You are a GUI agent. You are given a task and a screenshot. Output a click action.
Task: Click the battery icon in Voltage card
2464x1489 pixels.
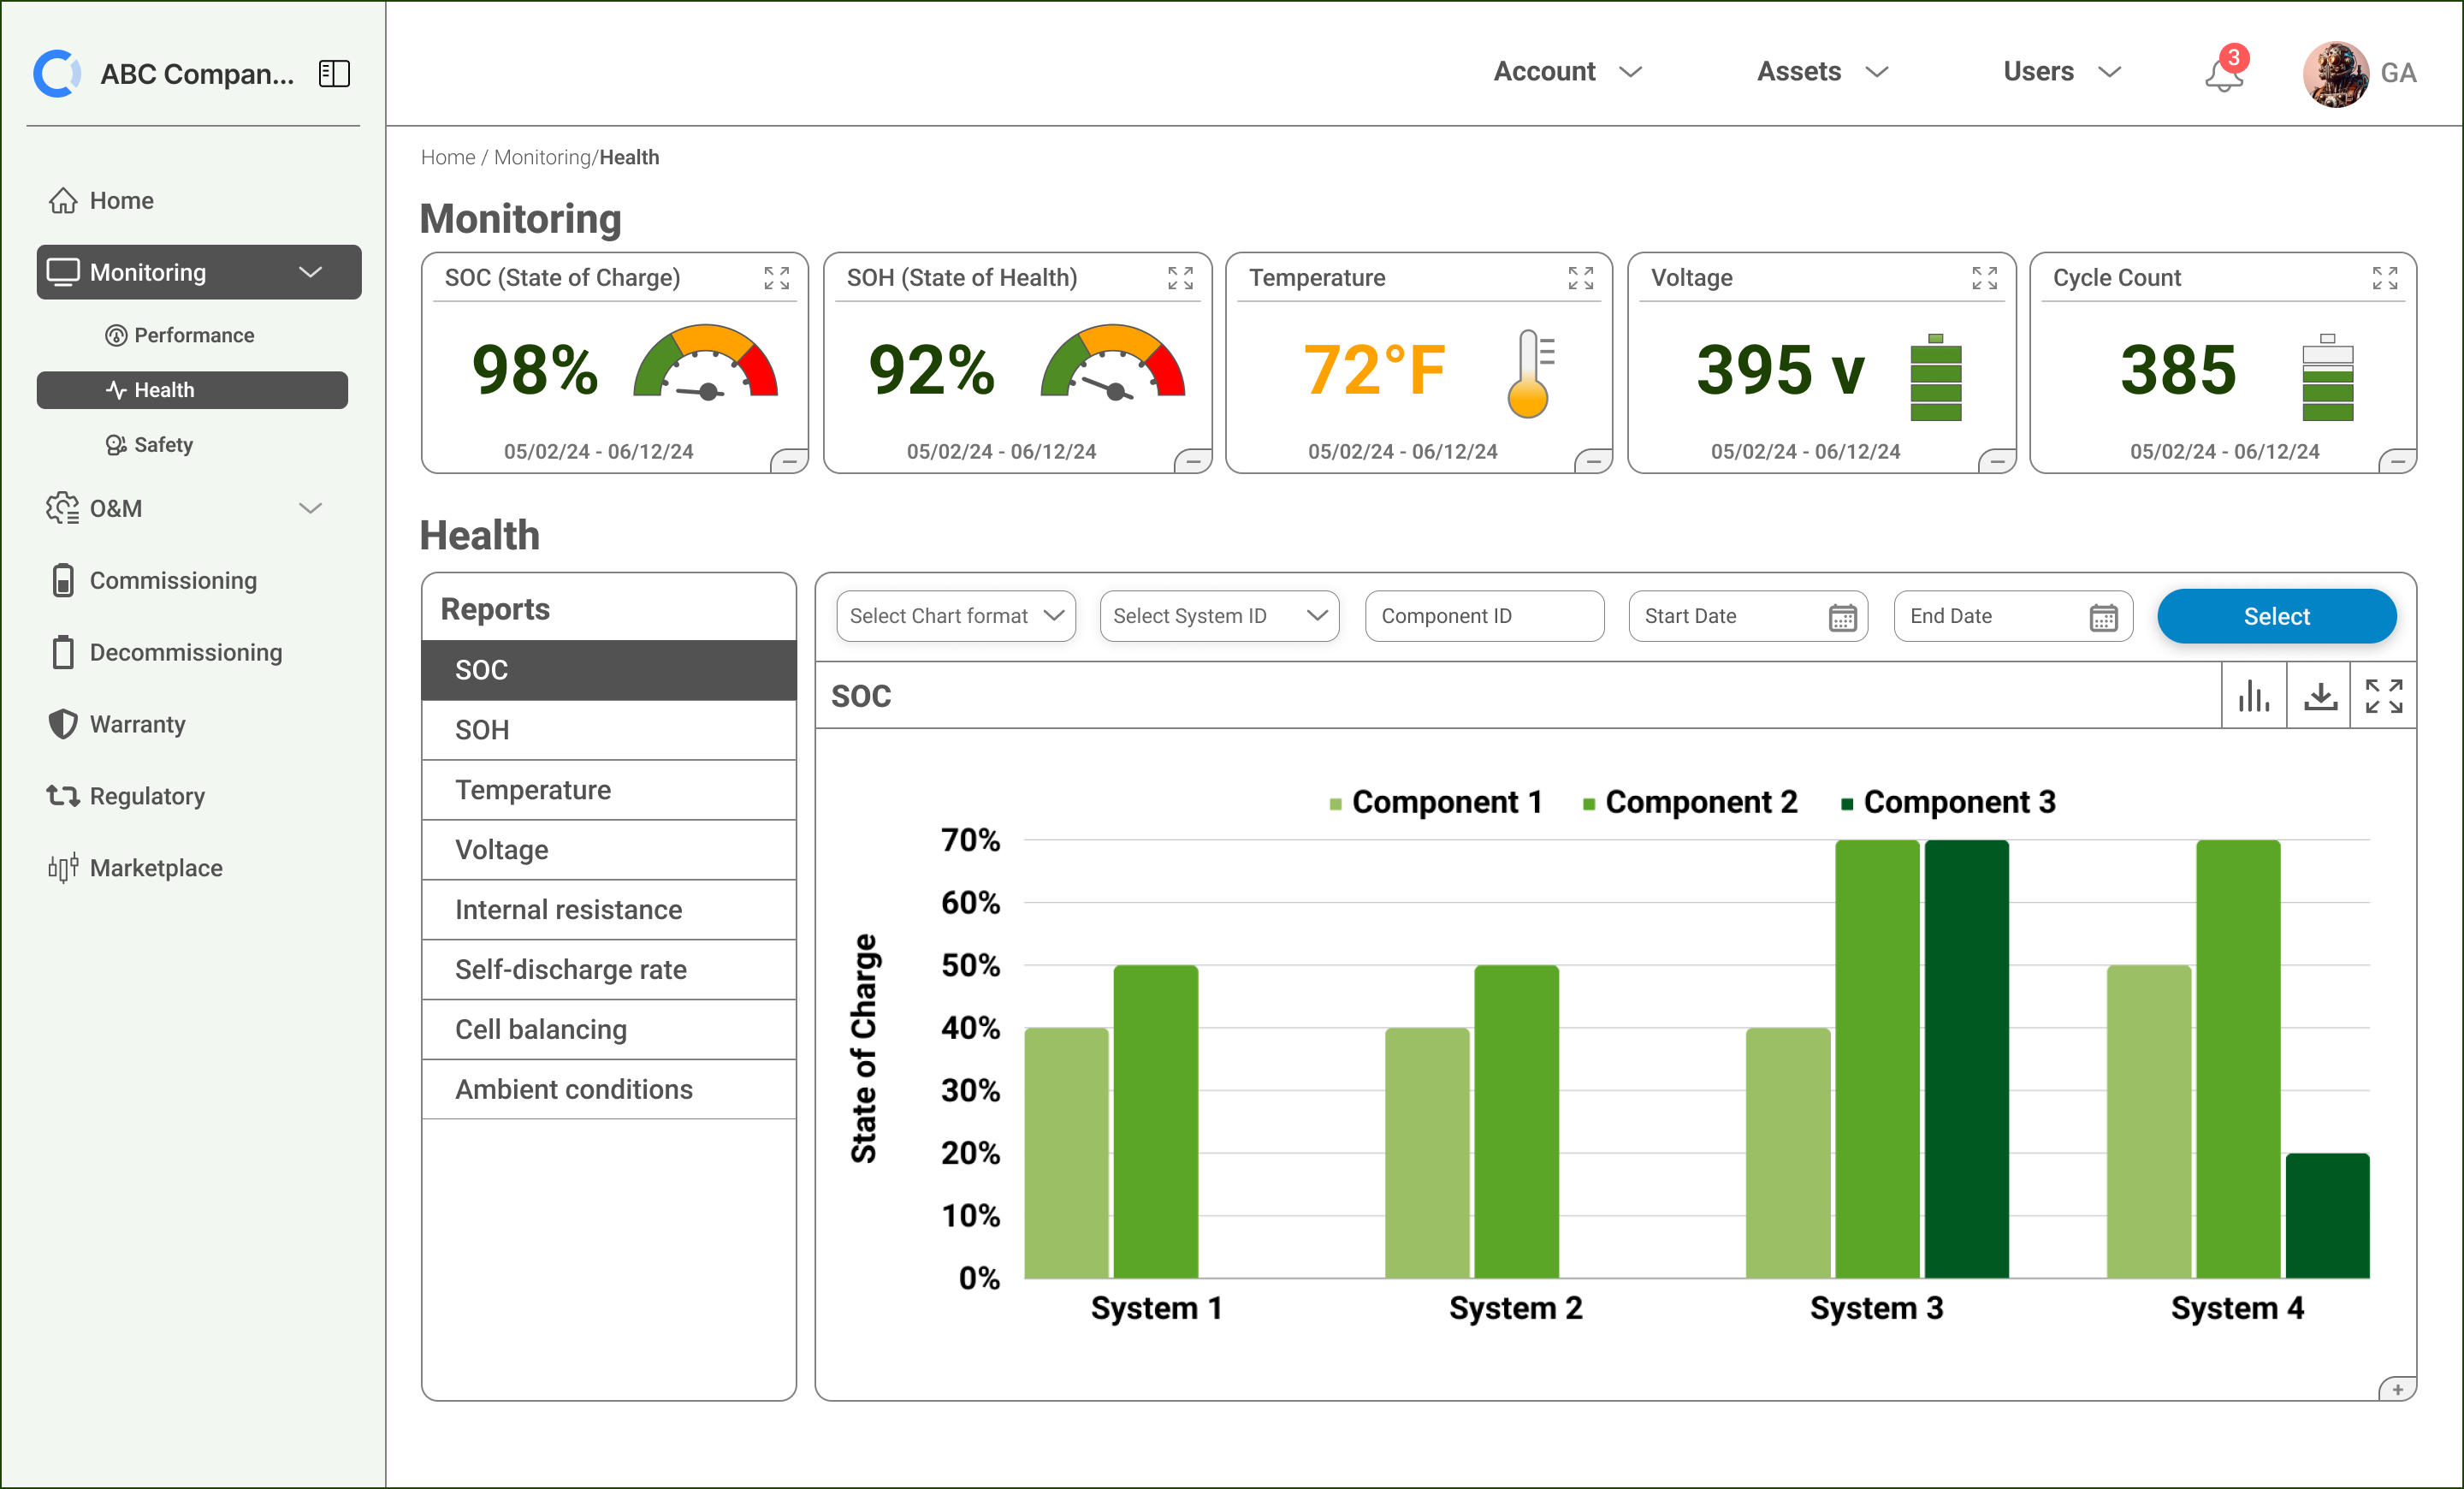[1936, 377]
